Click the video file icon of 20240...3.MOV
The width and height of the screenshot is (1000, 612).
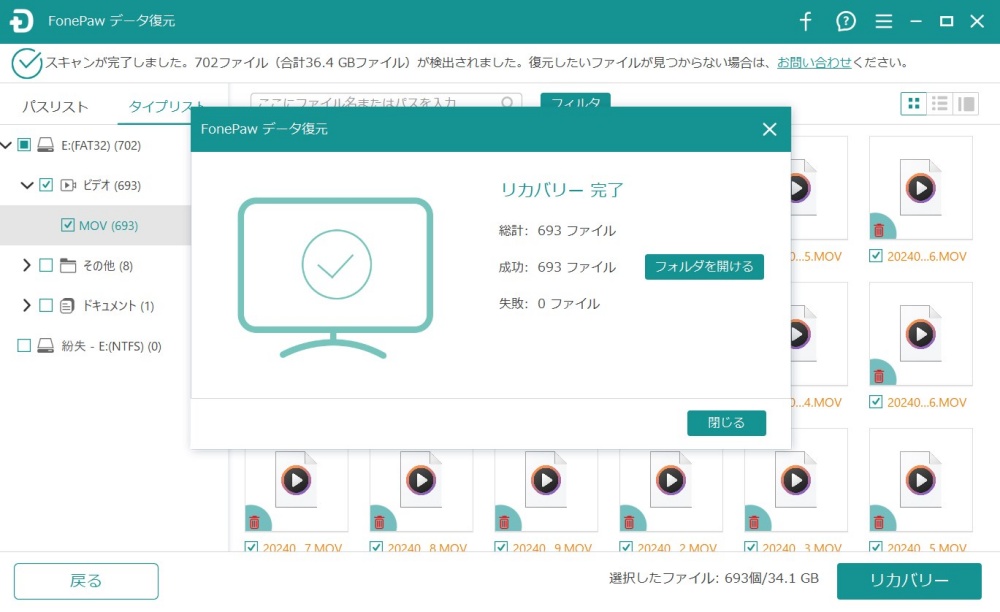[795, 479]
